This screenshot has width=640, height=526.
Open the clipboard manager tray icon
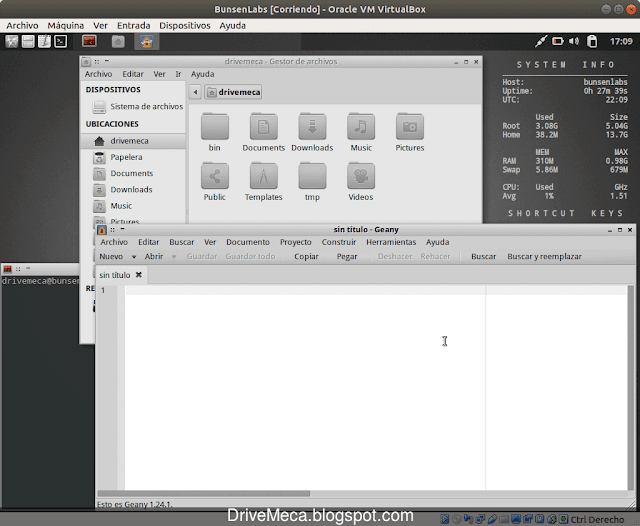coord(592,41)
